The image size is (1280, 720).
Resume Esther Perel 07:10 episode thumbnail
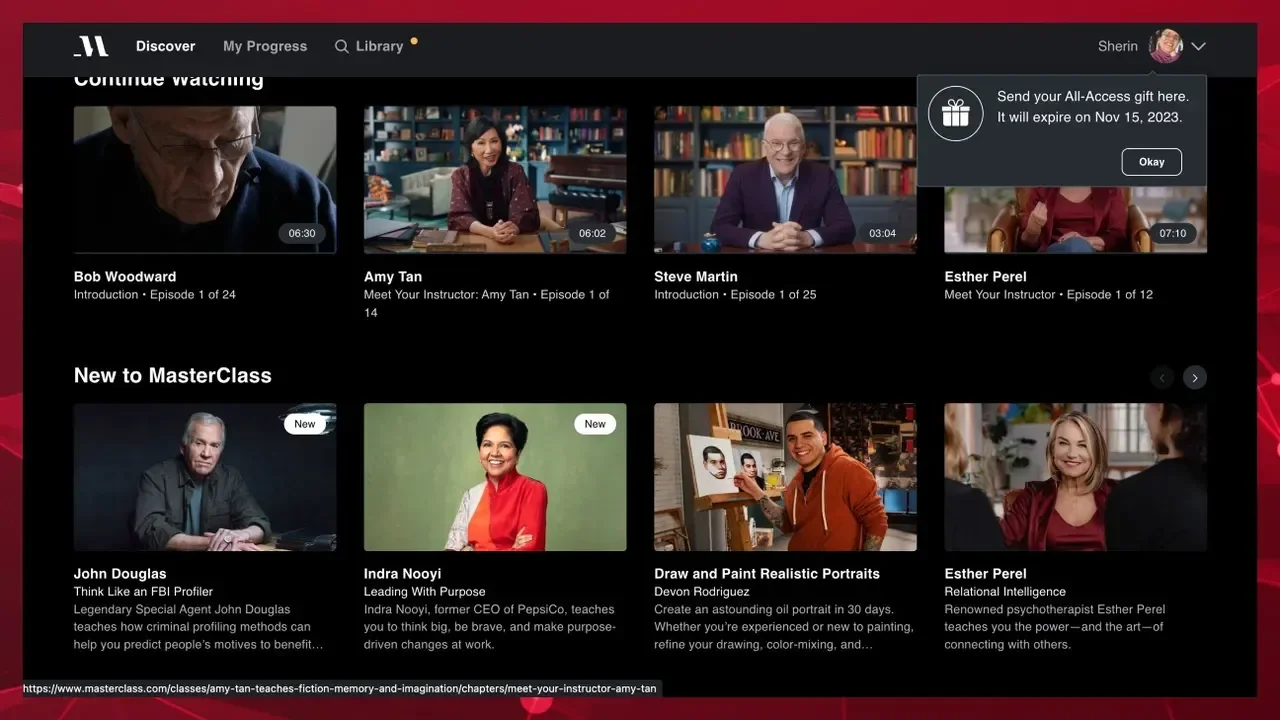pyautogui.click(x=1076, y=219)
